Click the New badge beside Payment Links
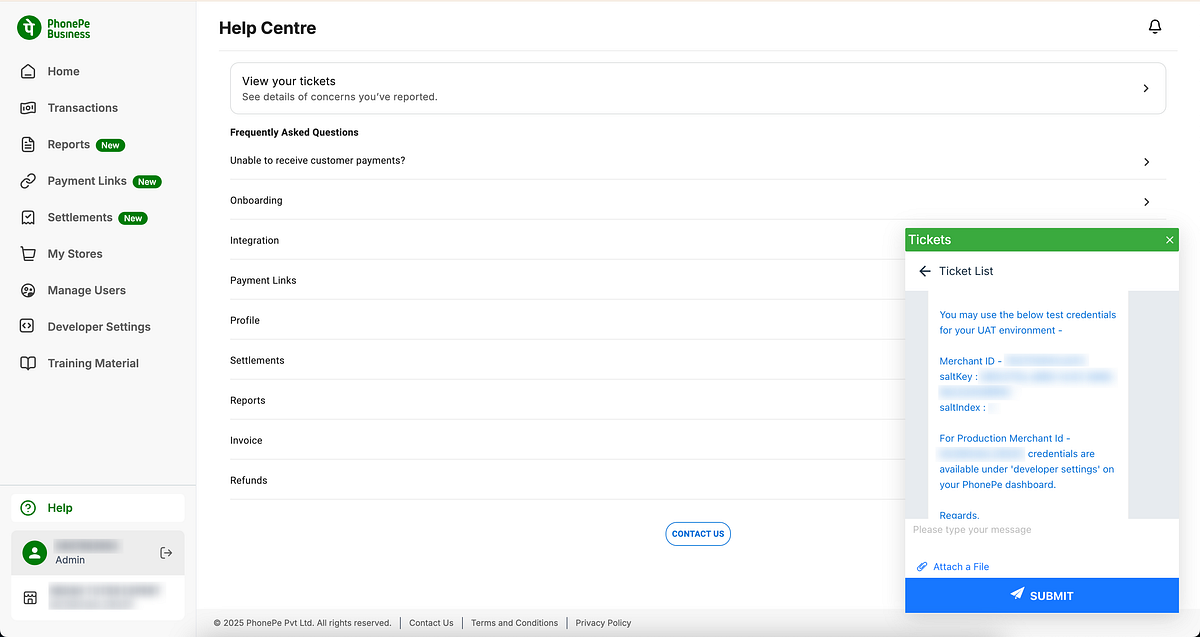The width and height of the screenshot is (1200, 637). click(147, 182)
